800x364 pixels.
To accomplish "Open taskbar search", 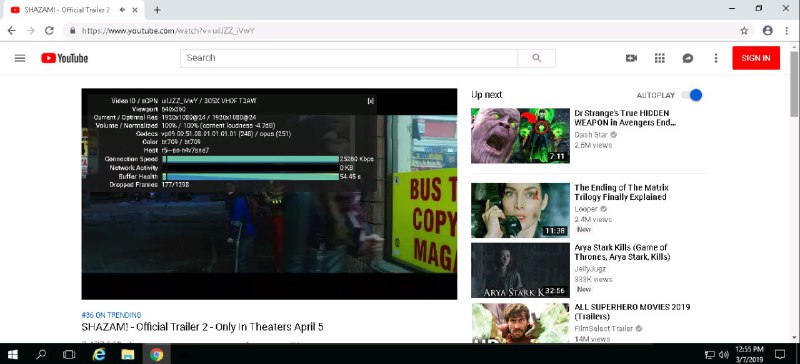I will pyautogui.click(x=41, y=354).
